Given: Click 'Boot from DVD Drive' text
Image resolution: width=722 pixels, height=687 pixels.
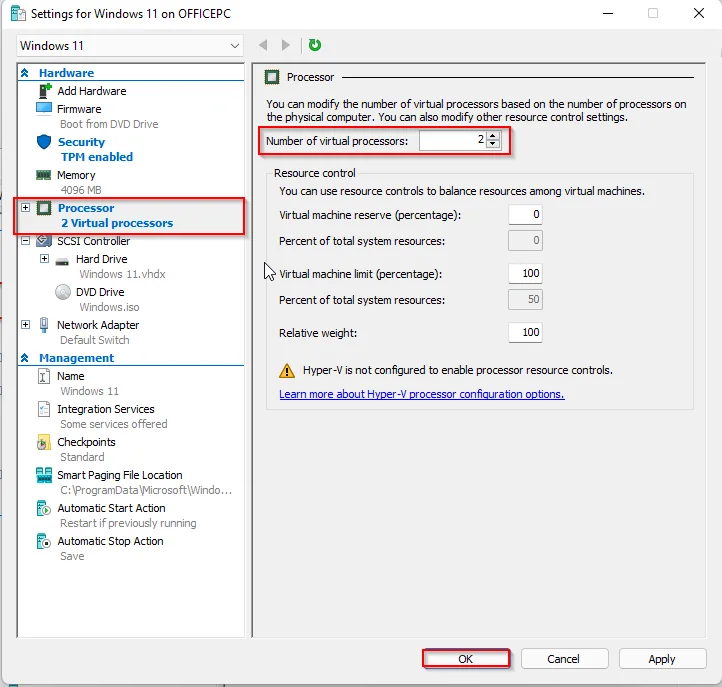Looking at the screenshot, I should tap(109, 124).
